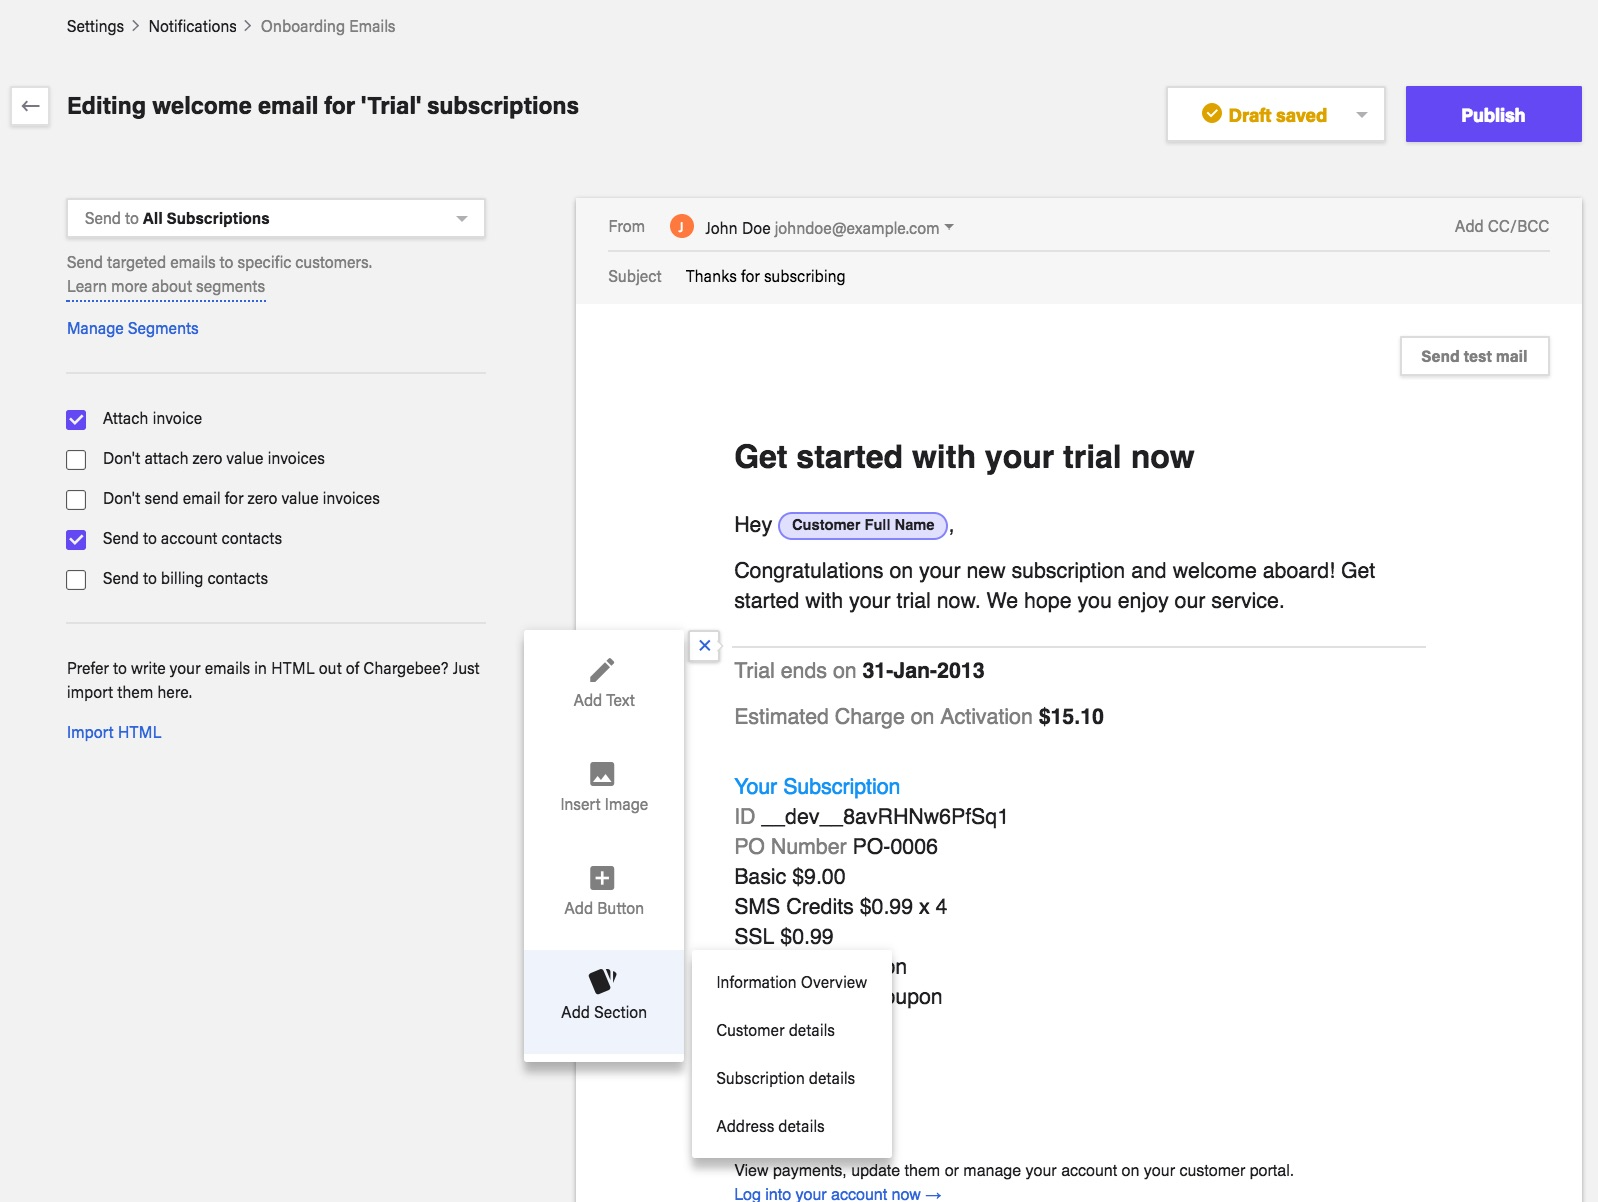Click the back arrow icon
The height and width of the screenshot is (1202, 1598).
(30, 106)
